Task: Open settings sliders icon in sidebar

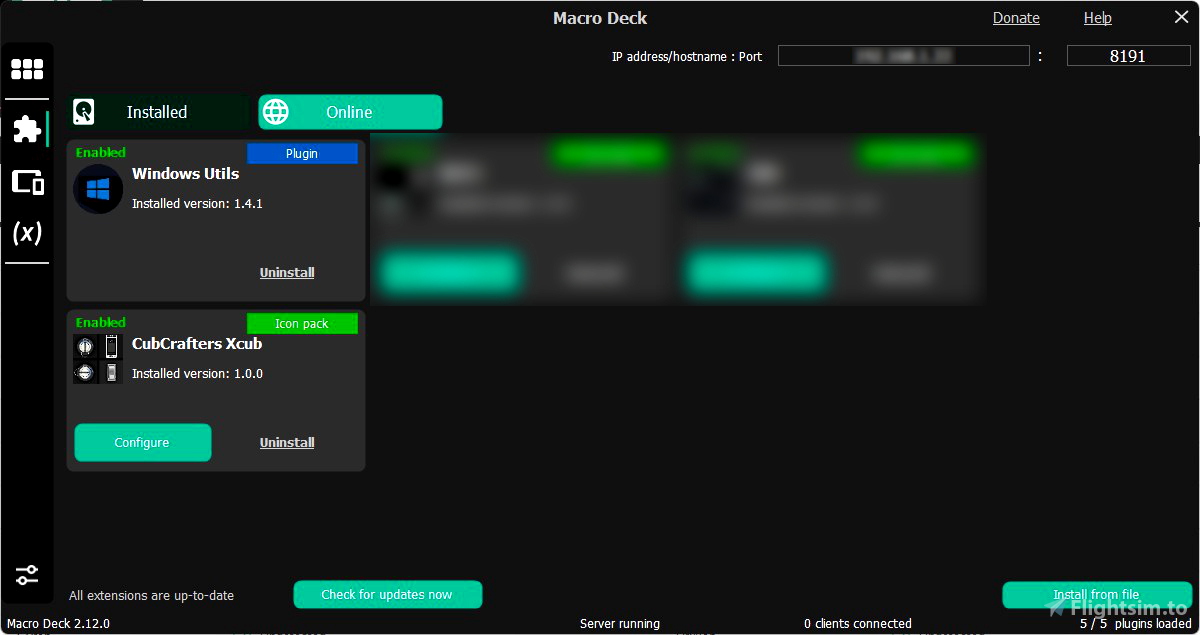Action: coord(27,575)
